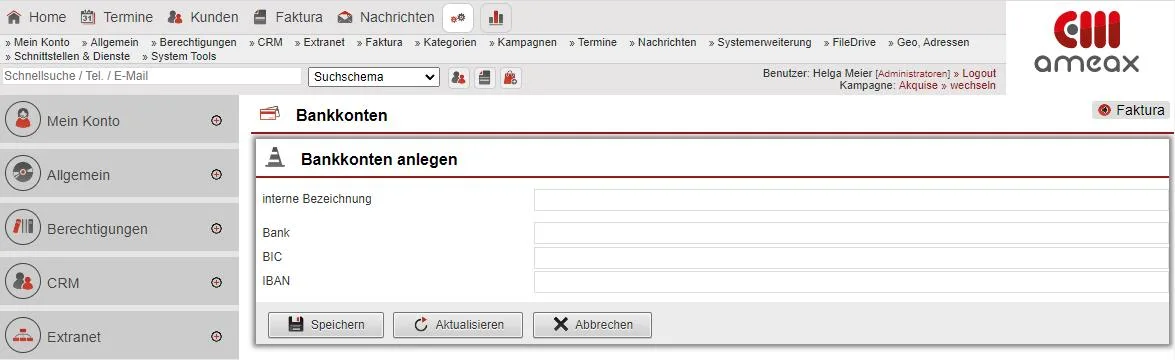Open the Kunden top menu
The width and height of the screenshot is (1175, 360).
tap(203, 16)
